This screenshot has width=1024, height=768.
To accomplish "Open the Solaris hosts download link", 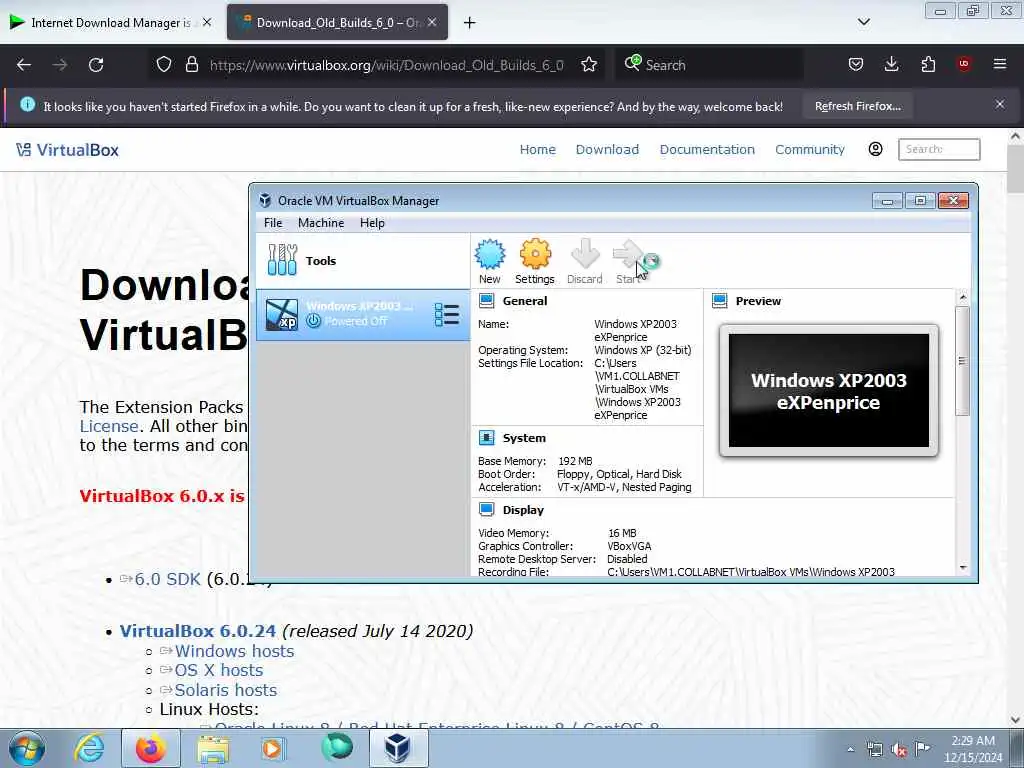I will [x=225, y=690].
